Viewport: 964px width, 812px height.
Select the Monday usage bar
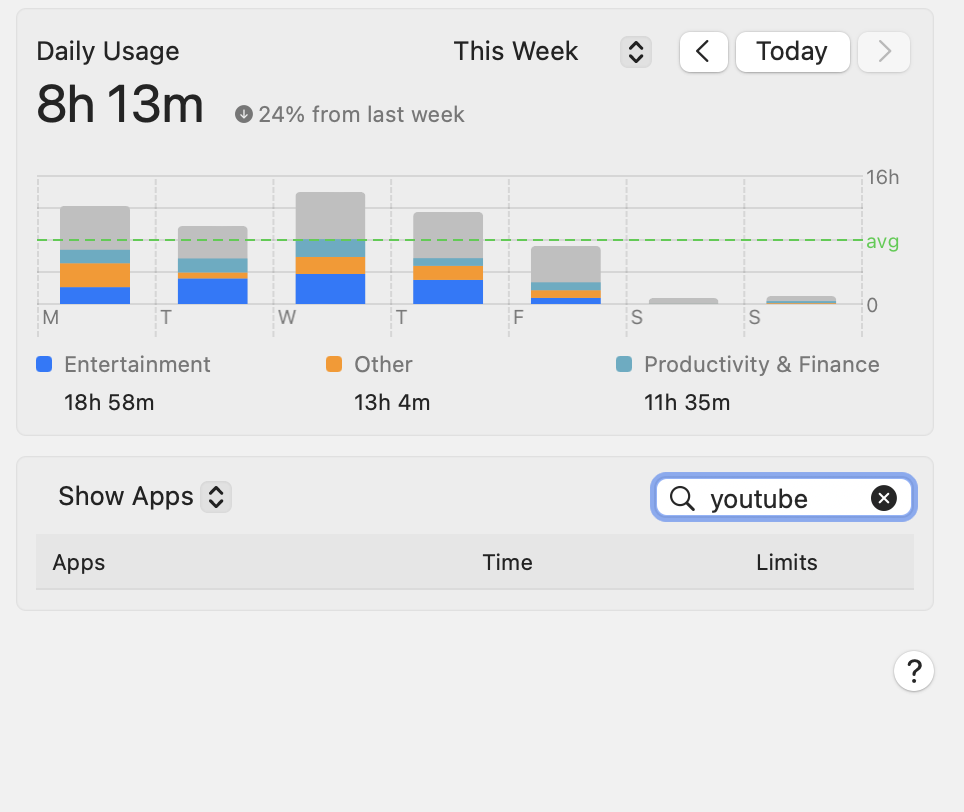95,256
